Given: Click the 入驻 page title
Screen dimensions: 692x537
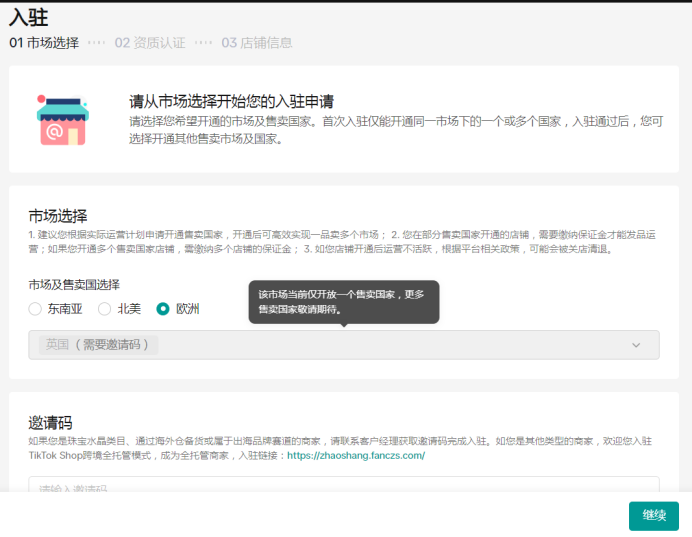Looking at the screenshot, I should pos(28,17).
